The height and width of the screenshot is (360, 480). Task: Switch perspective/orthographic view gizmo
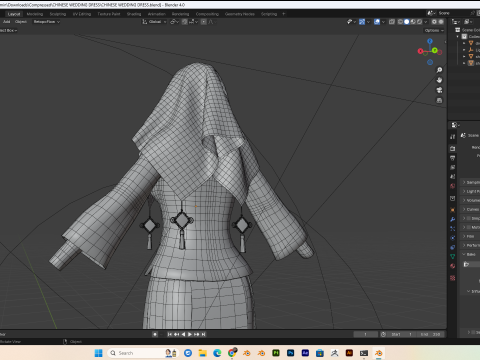coord(439,100)
